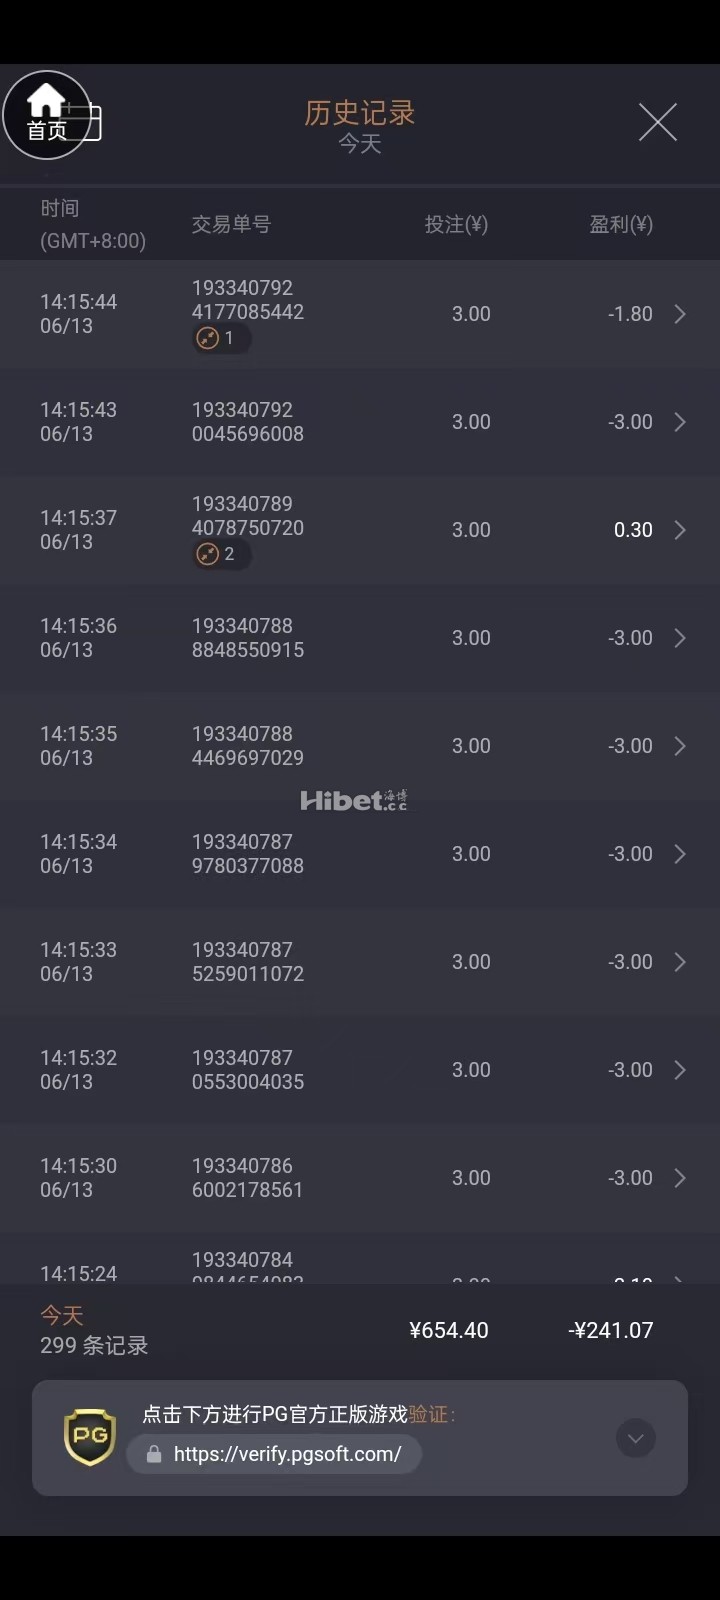Viewport: 720px width, 1600px height.
Task: Tap the 投注(¥) column header
Action: [456, 224]
